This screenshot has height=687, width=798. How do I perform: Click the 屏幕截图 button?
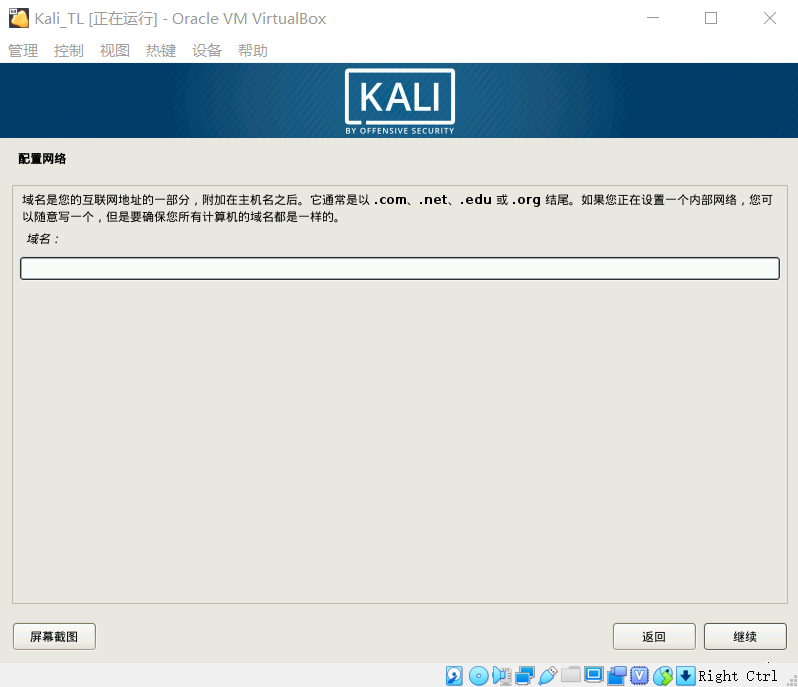pos(54,637)
